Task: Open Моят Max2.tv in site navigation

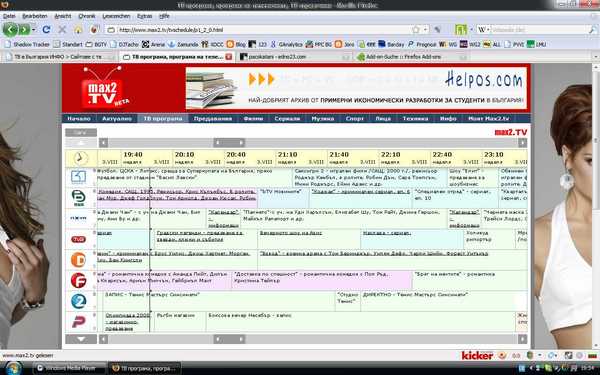Action: click(489, 119)
